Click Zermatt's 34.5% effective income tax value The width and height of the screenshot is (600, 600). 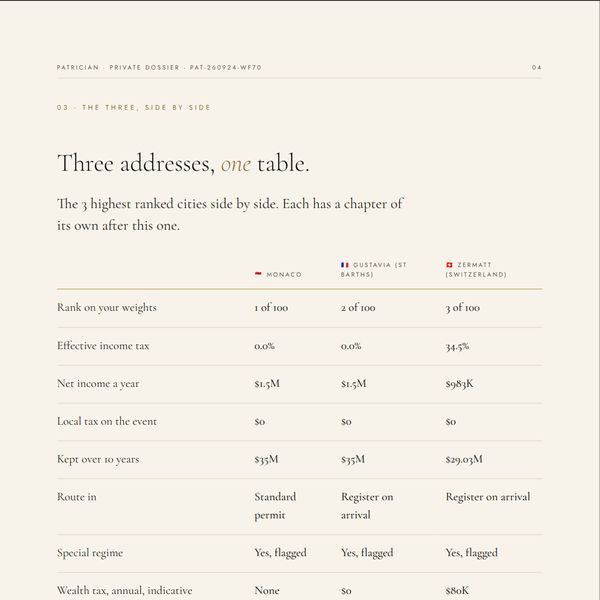(457, 346)
